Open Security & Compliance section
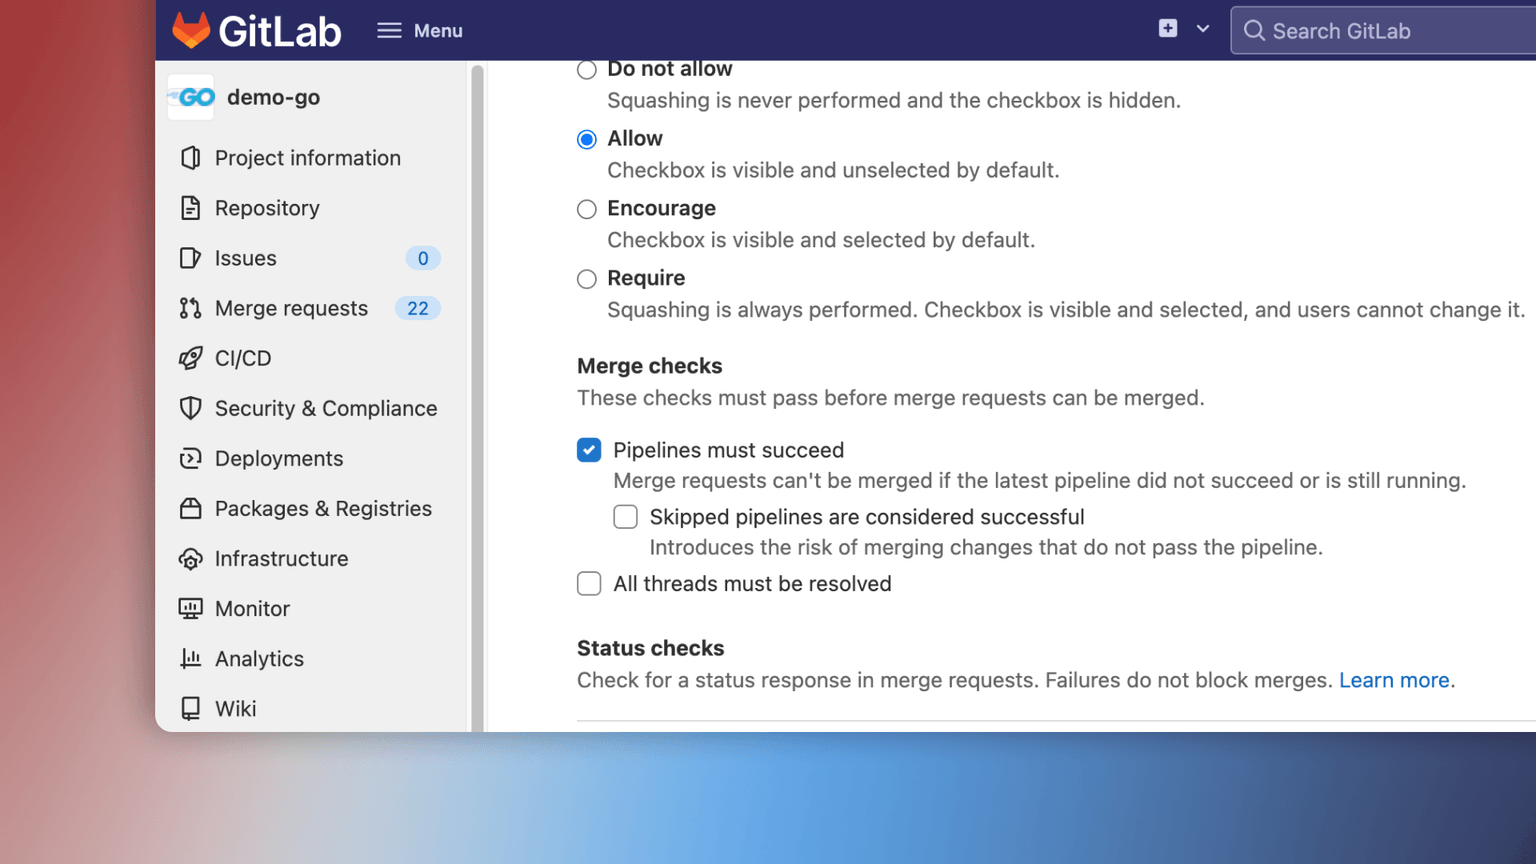 coord(326,408)
